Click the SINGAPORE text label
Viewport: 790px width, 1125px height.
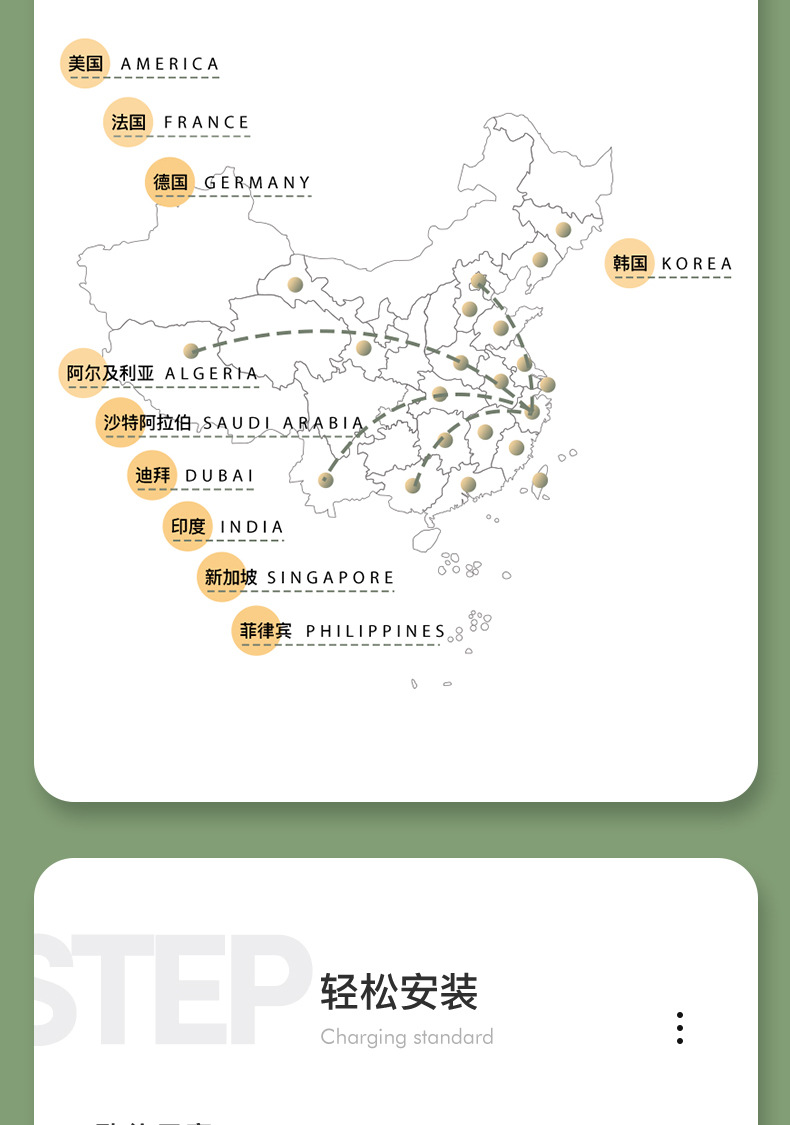331,578
